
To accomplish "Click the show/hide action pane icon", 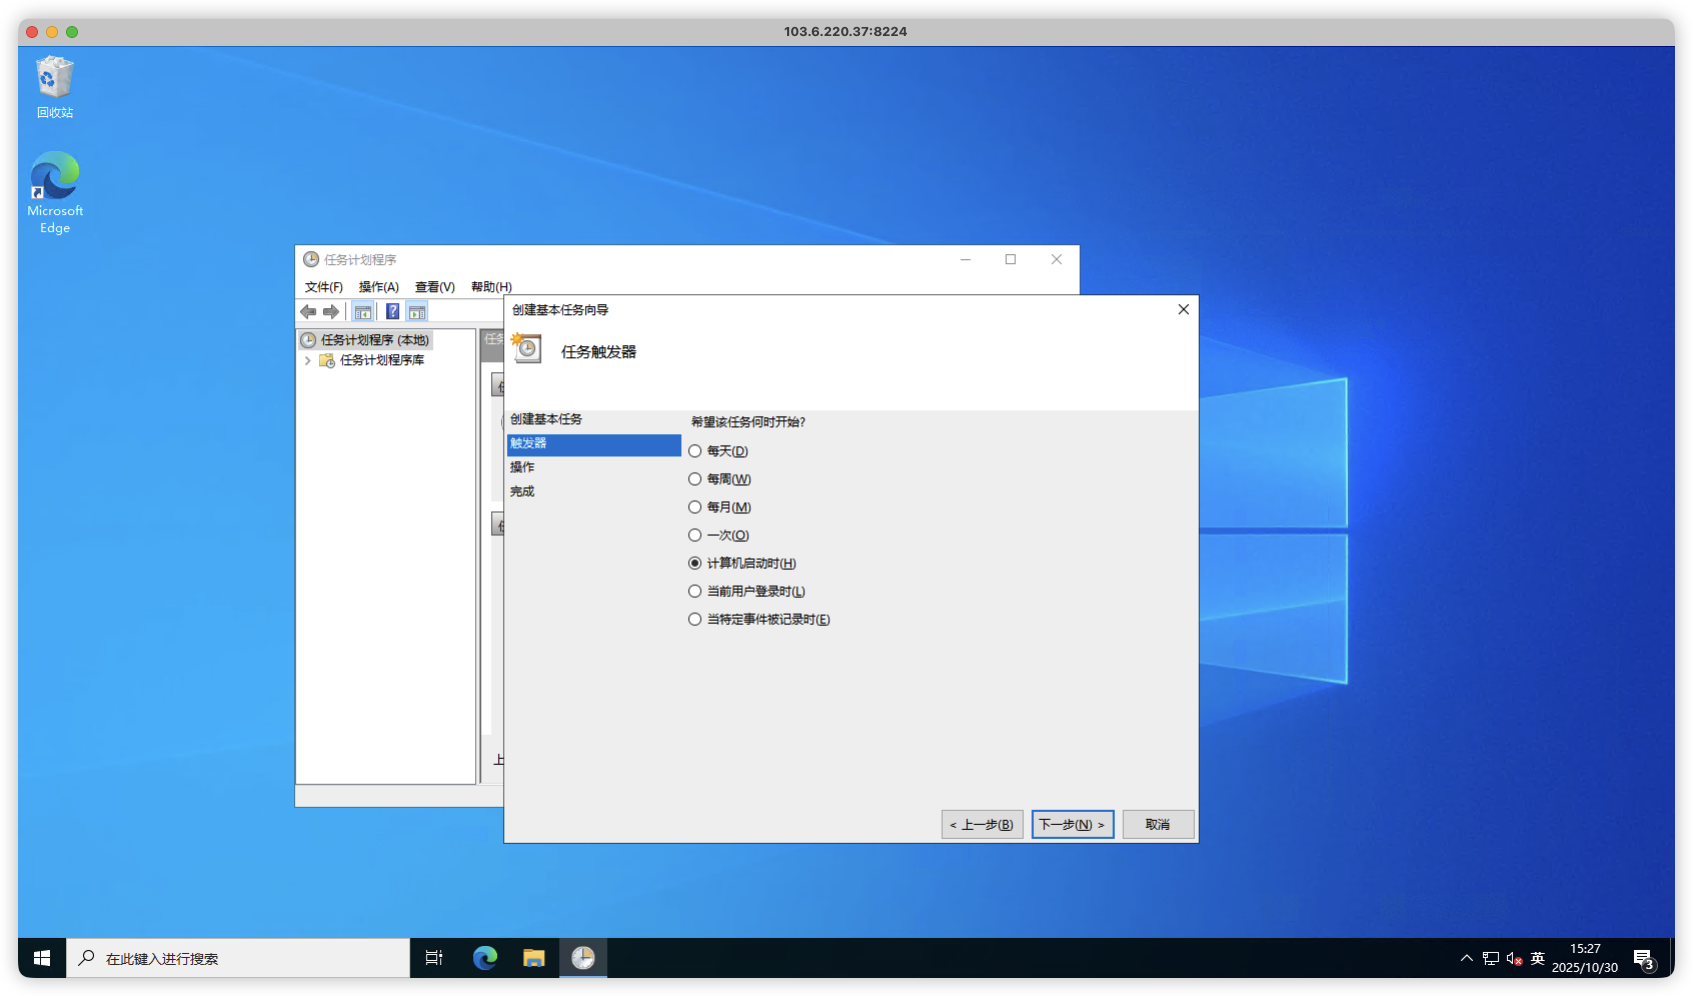I will pos(417,312).
